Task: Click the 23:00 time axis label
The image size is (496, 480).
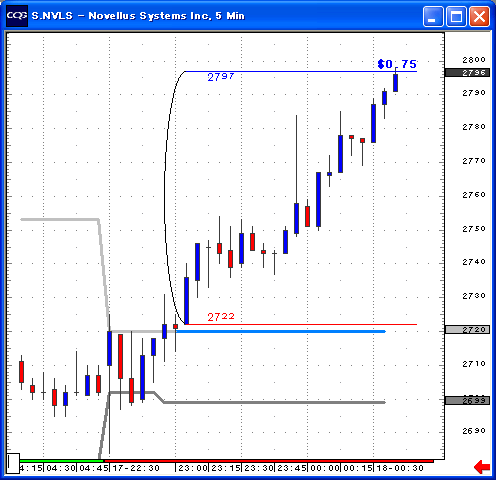Action: (193, 468)
